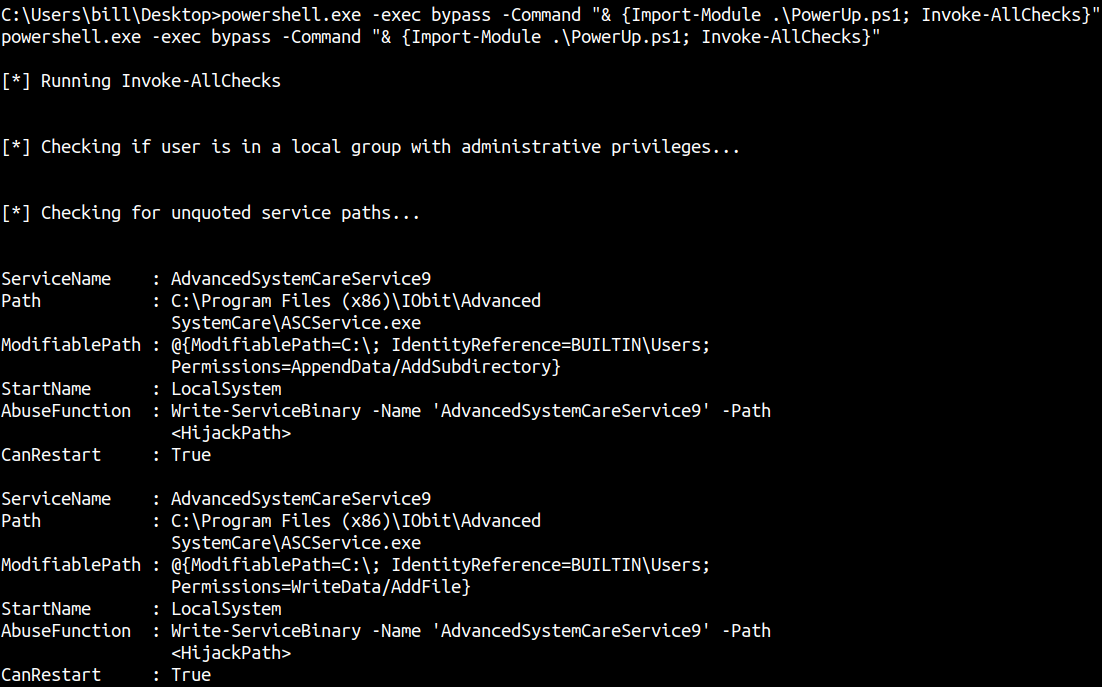Click 'Permissions=WriteData/AddFile}' text
Viewport: 1102px width, 687px height.
tap(321, 587)
